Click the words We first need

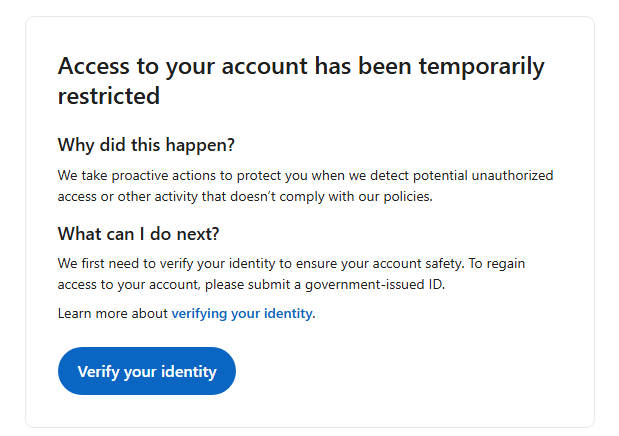[x=107, y=263]
